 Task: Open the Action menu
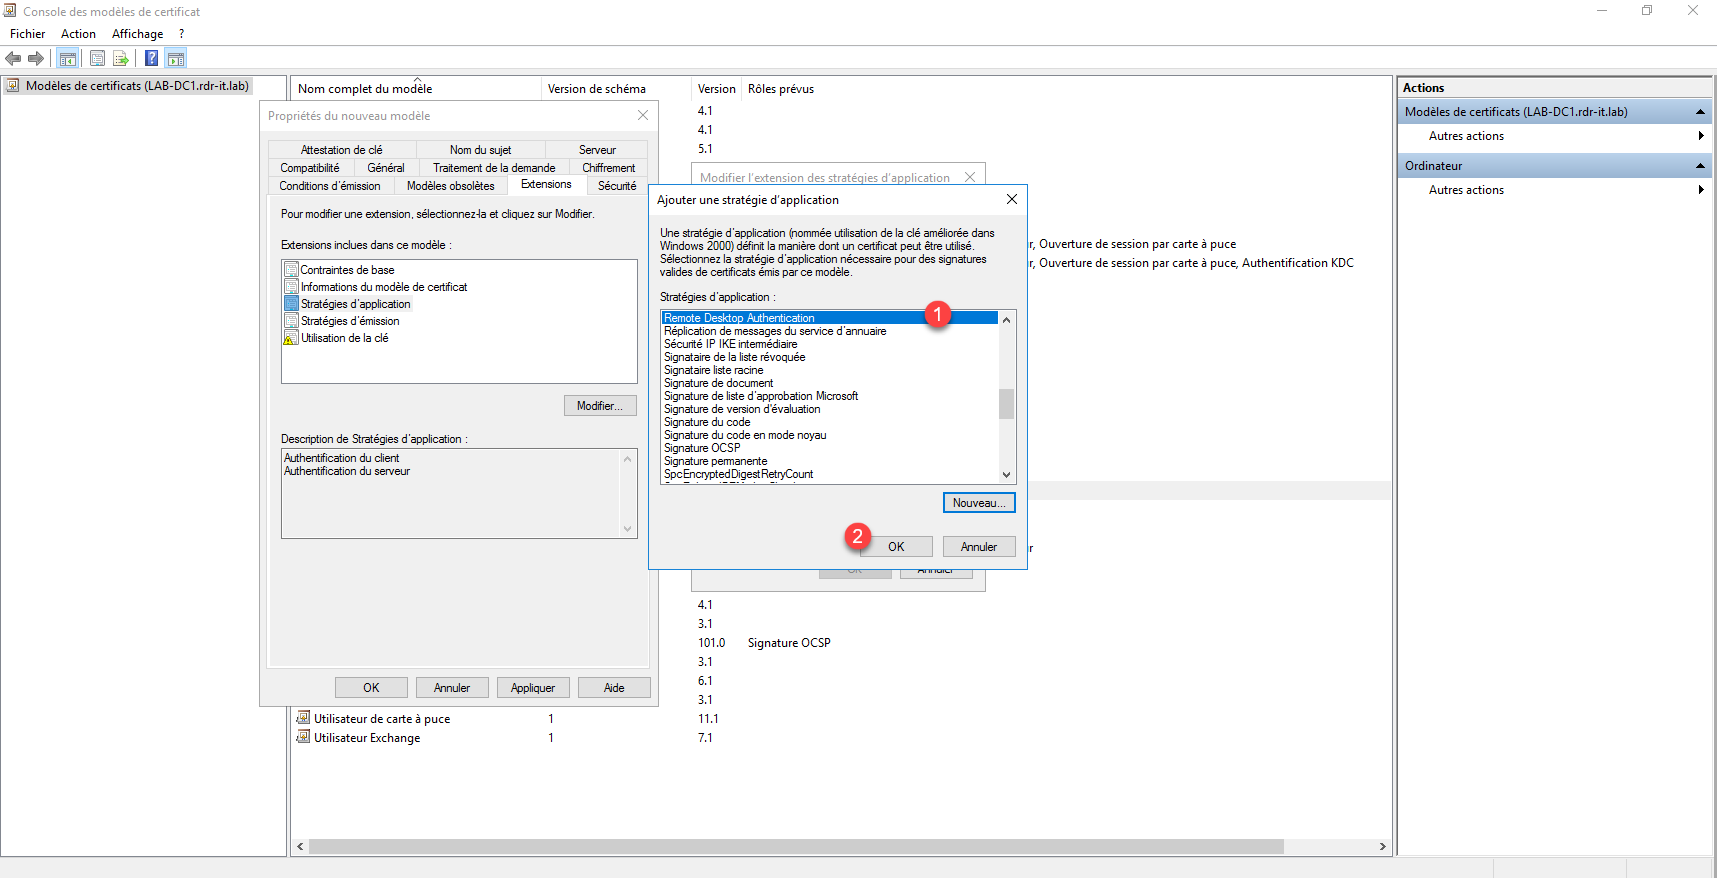(x=78, y=34)
